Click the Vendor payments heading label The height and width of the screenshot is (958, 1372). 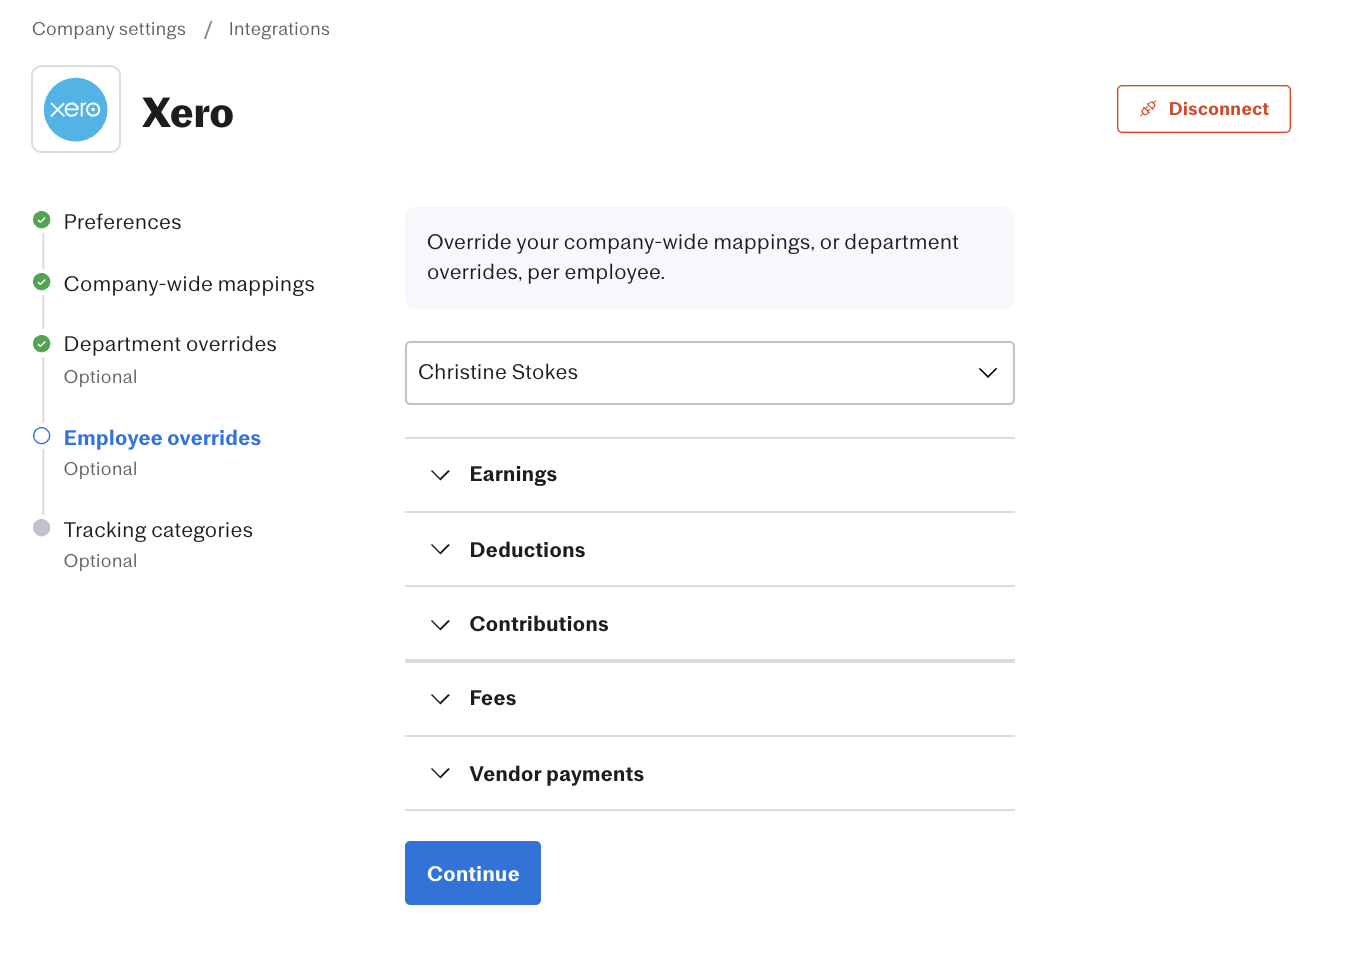(557, 774)
